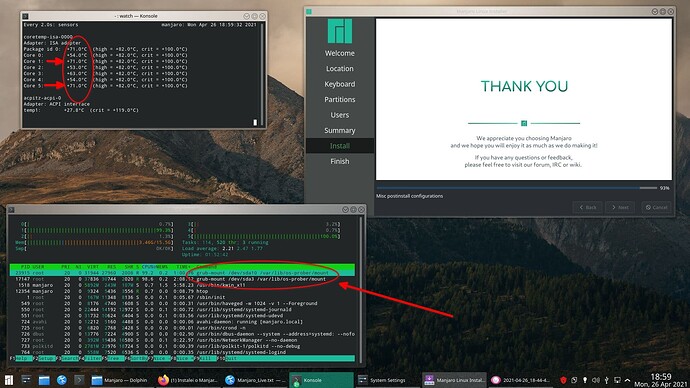The image size is (690, 388).
Task: Select the grub-mount /dev/sda3 process row
Action: coord(182,279)
